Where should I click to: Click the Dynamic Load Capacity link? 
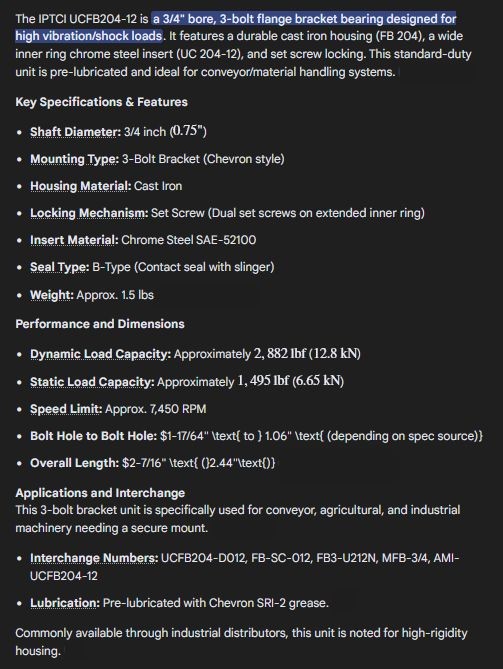pyautogui.click(x=100, y=354)
